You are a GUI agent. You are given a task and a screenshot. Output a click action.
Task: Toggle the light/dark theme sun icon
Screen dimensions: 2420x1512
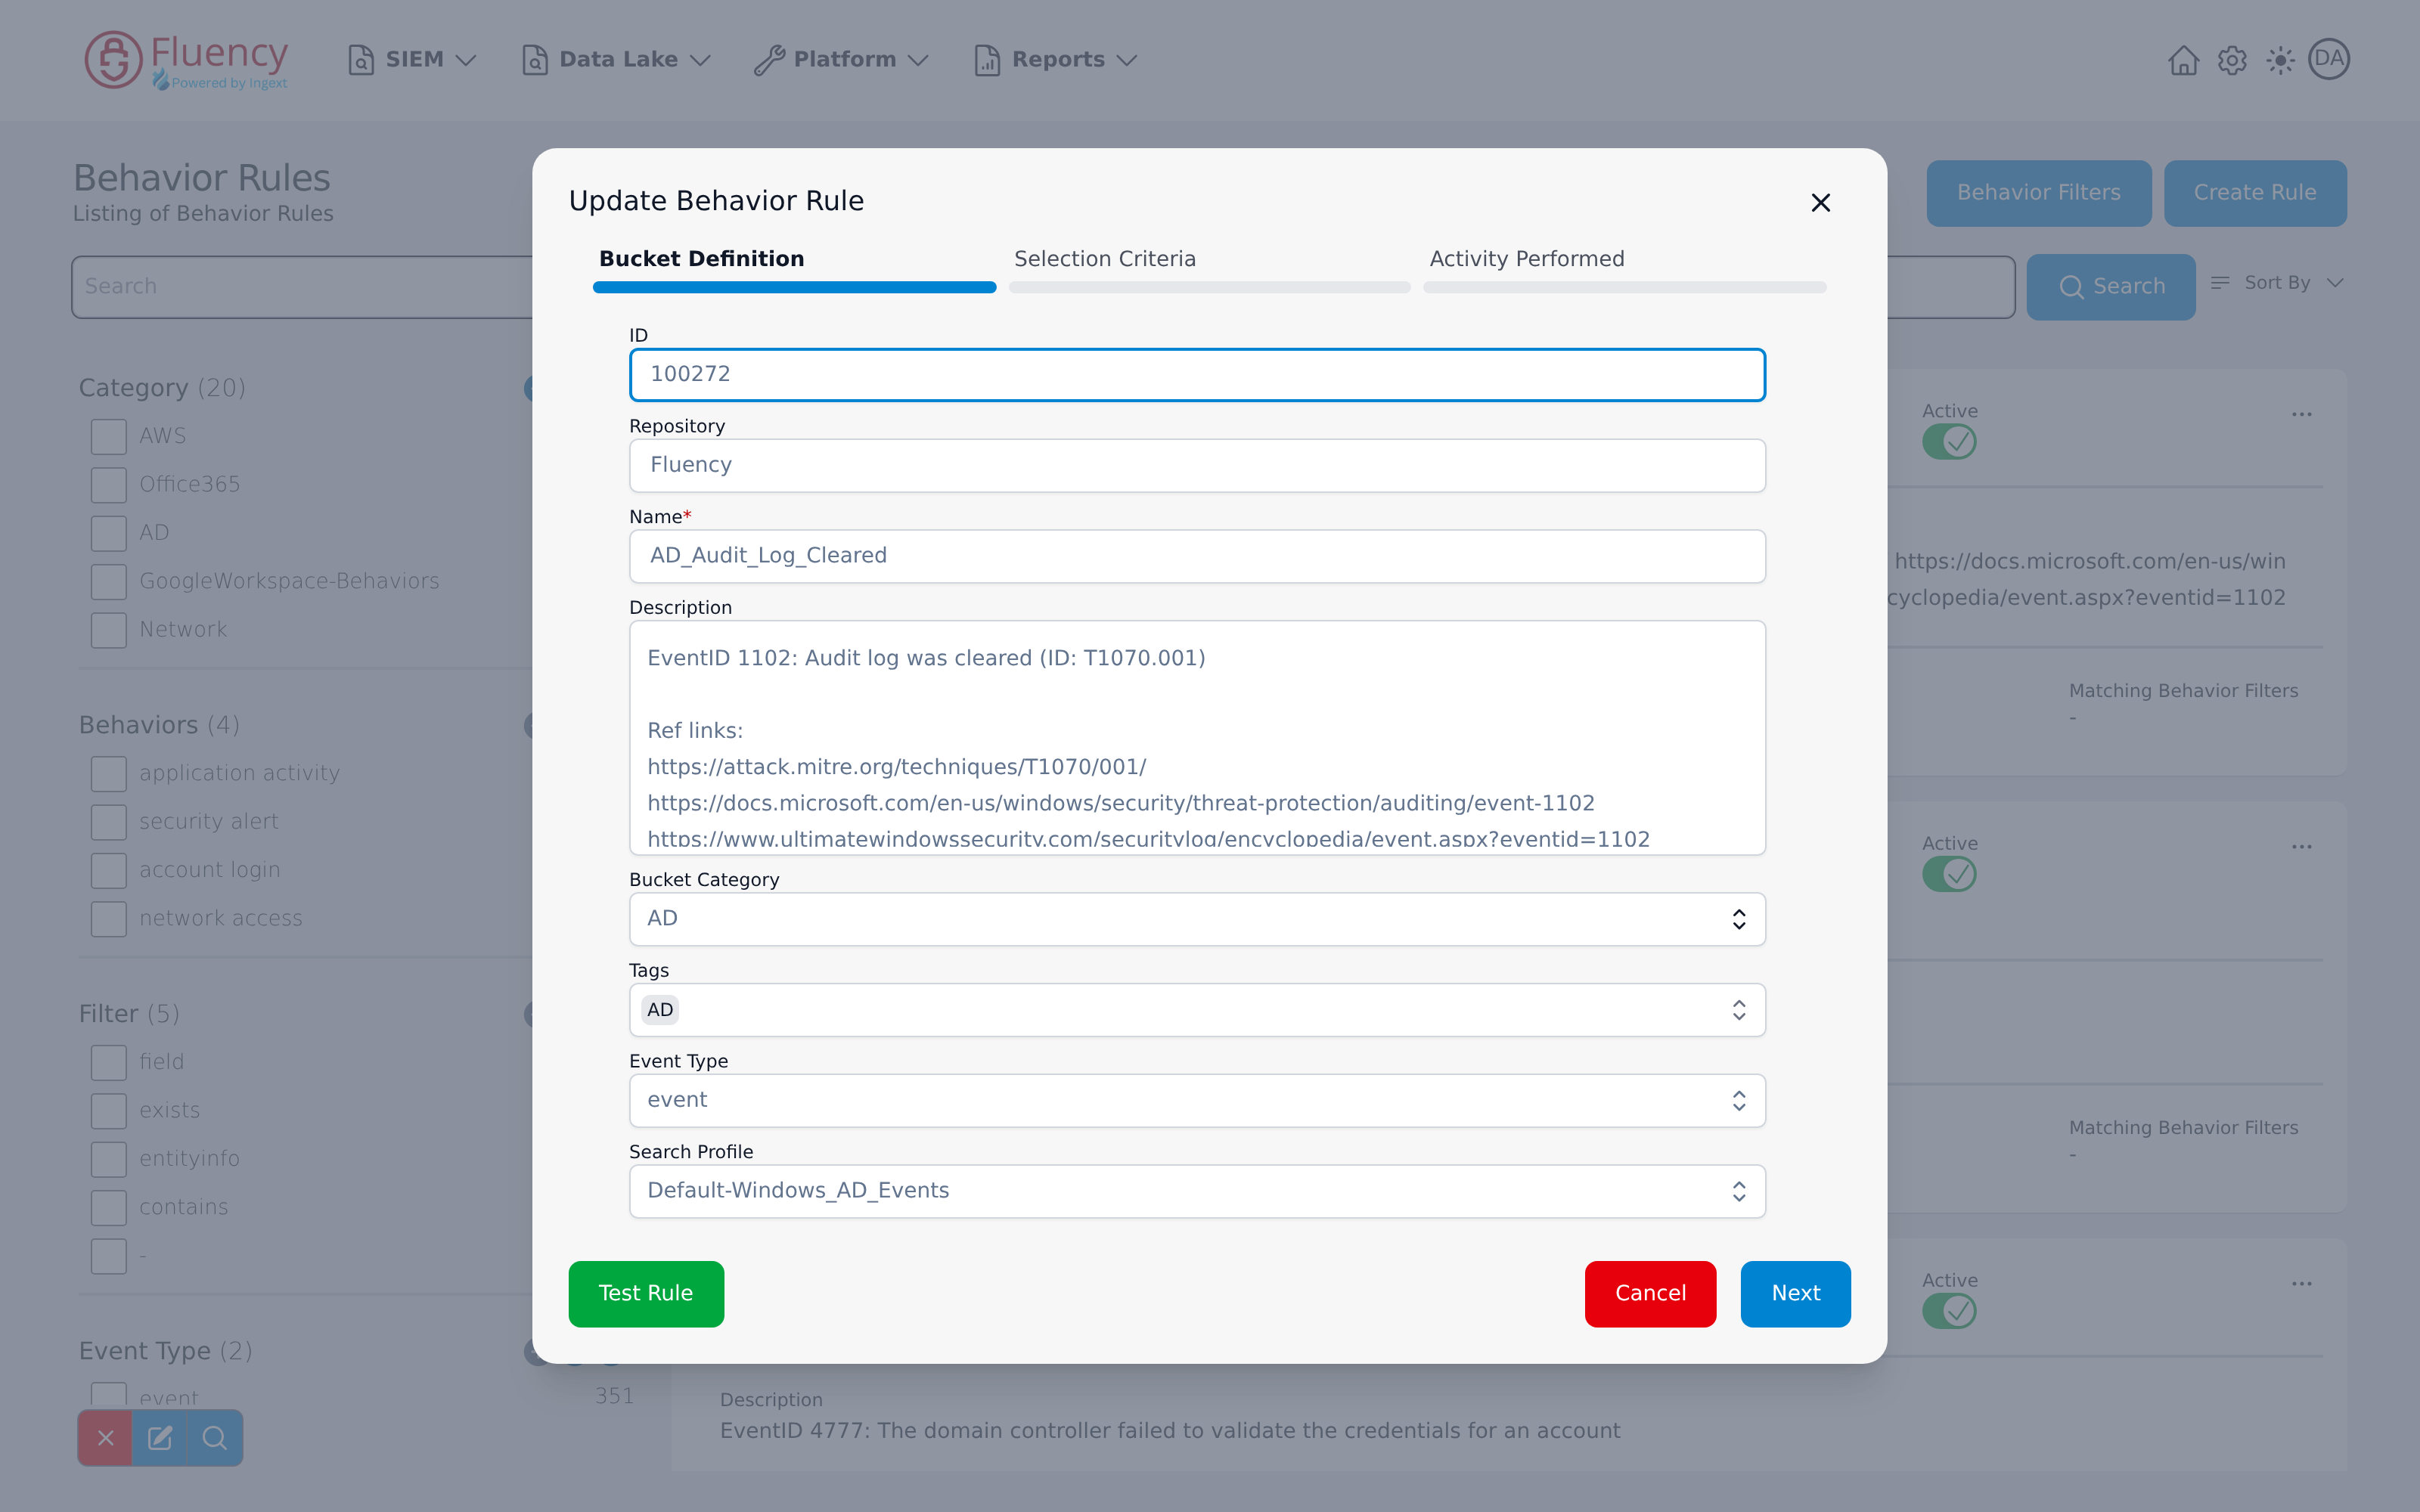(2280, 60)
